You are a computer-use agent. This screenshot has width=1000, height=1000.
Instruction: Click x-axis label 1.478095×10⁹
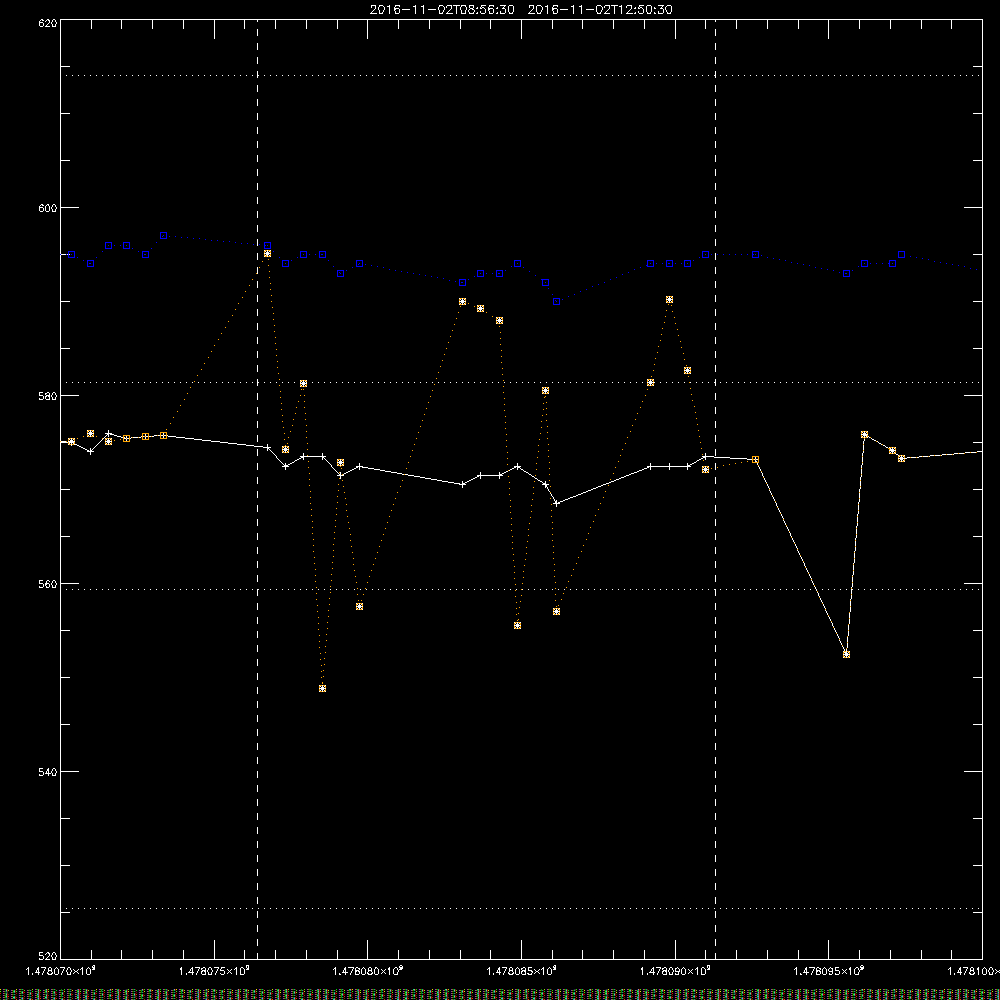pyautogui.click(x=828, y=971)
